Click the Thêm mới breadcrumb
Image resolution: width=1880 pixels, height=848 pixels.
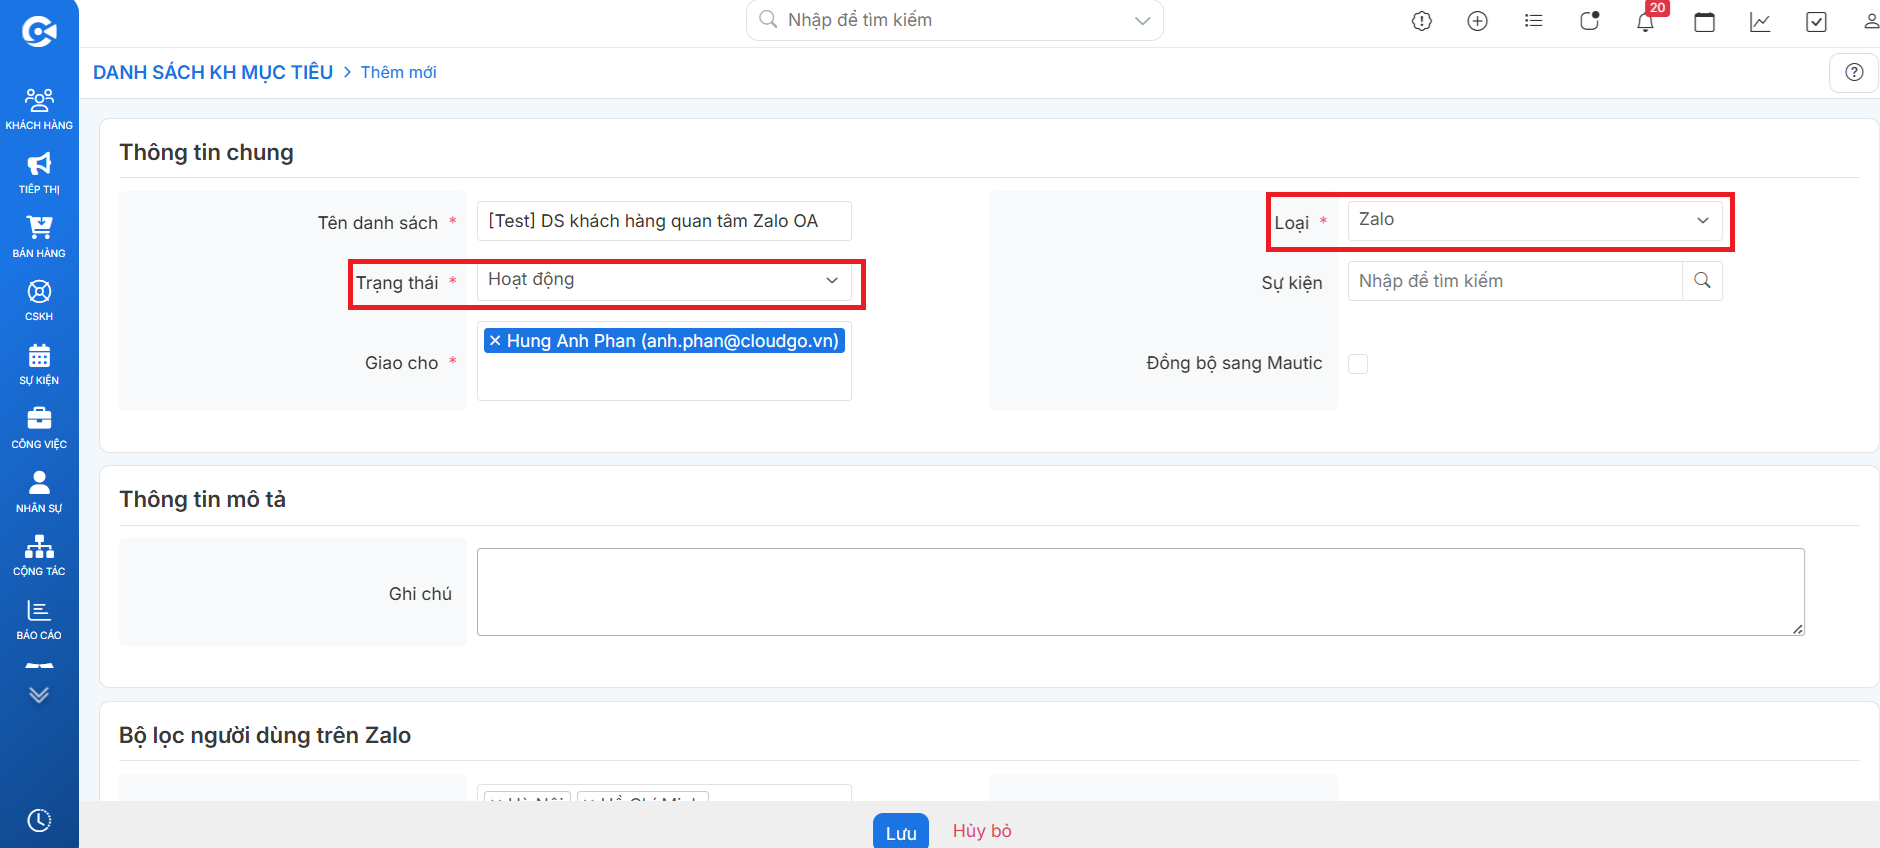tap(398, 72)
